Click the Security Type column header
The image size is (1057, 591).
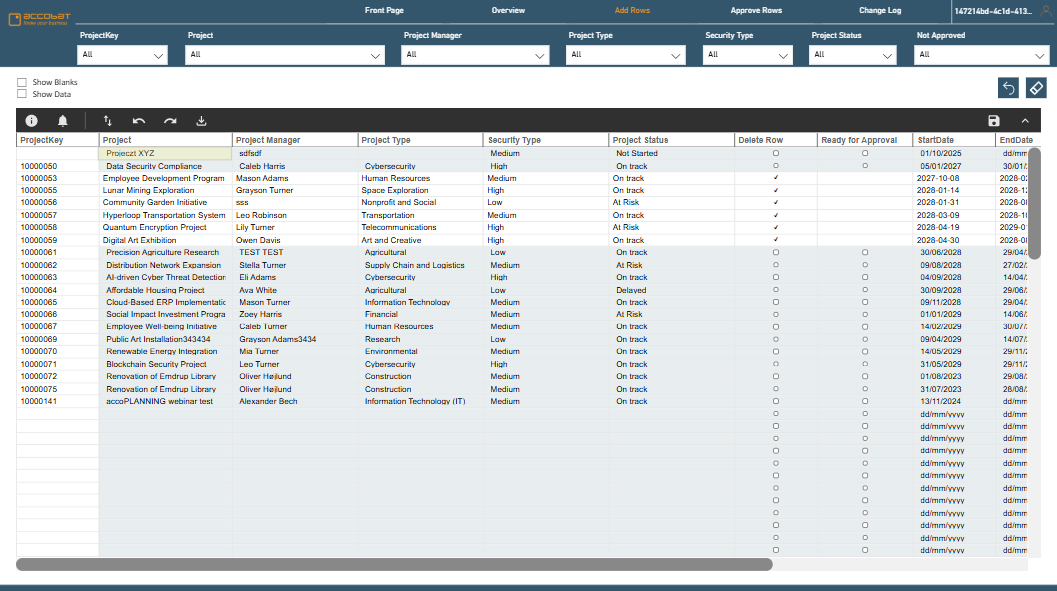(545, 140)
